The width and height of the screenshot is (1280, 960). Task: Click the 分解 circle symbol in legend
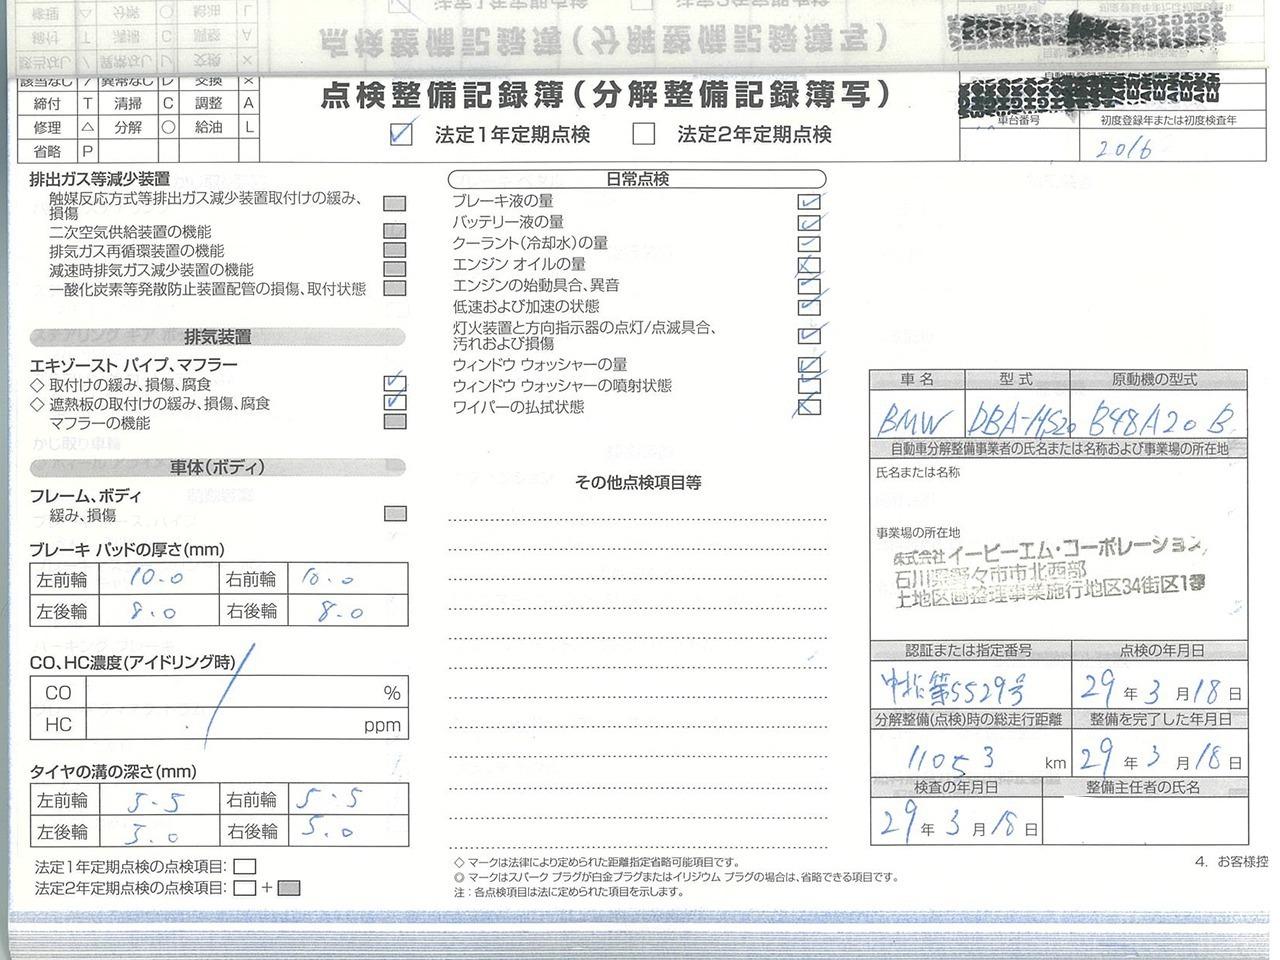(168, 128)
